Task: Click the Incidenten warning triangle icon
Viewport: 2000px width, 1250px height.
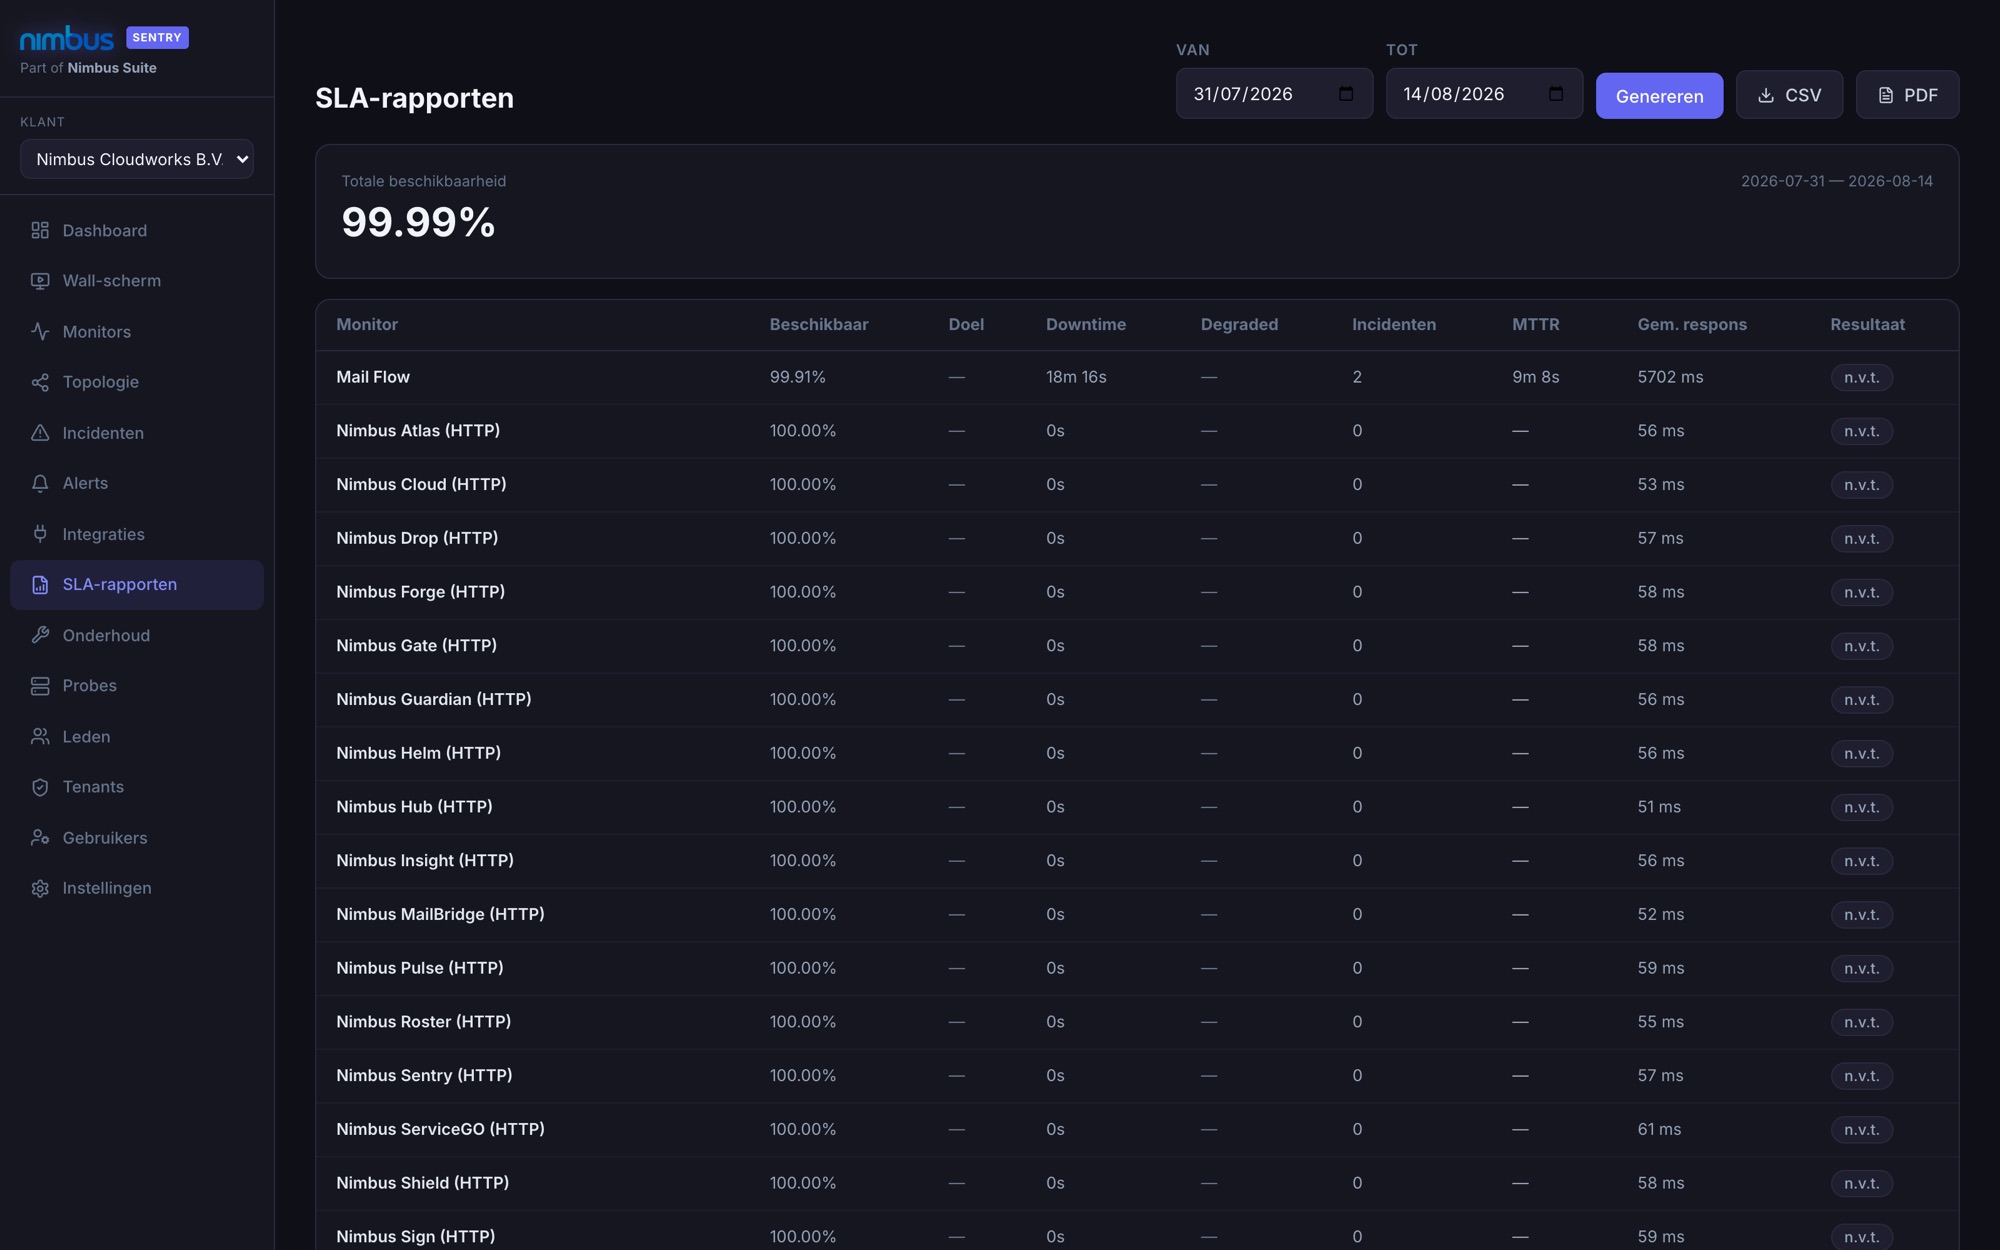Action: (40, 433)
